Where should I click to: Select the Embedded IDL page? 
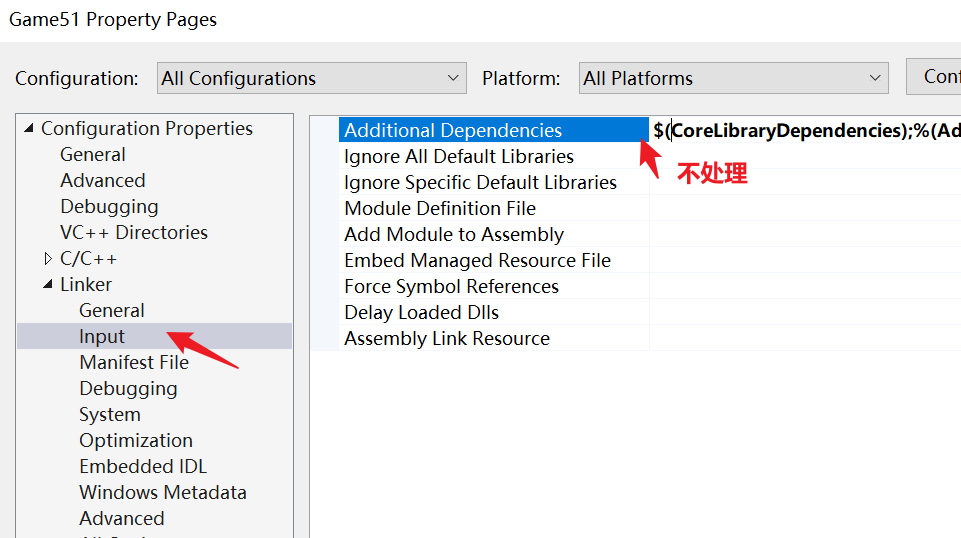tap(143, 466)
